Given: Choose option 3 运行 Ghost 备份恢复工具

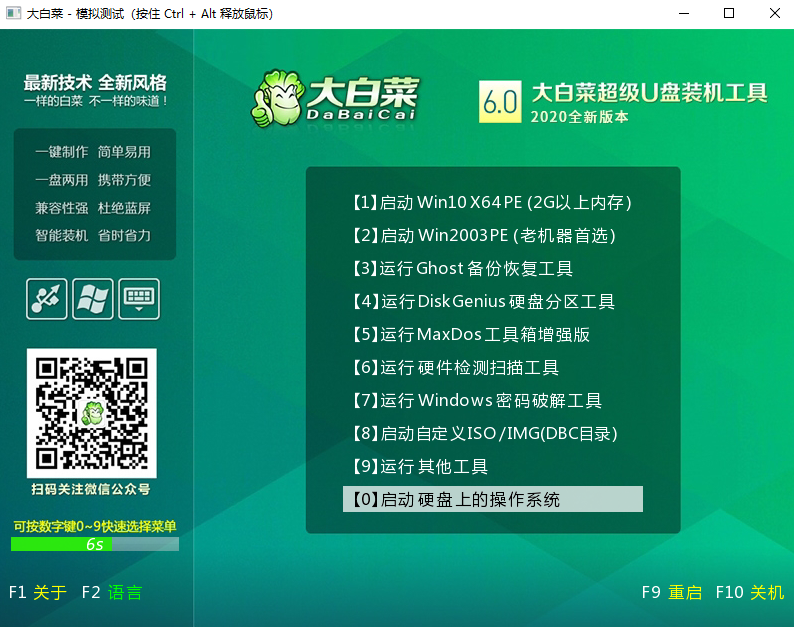Looking at the screenshot, I should [x=463, y=268].
